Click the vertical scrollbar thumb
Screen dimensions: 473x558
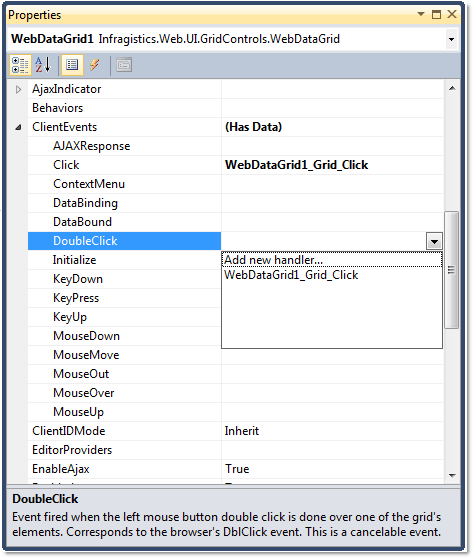[x=452, y=270]
